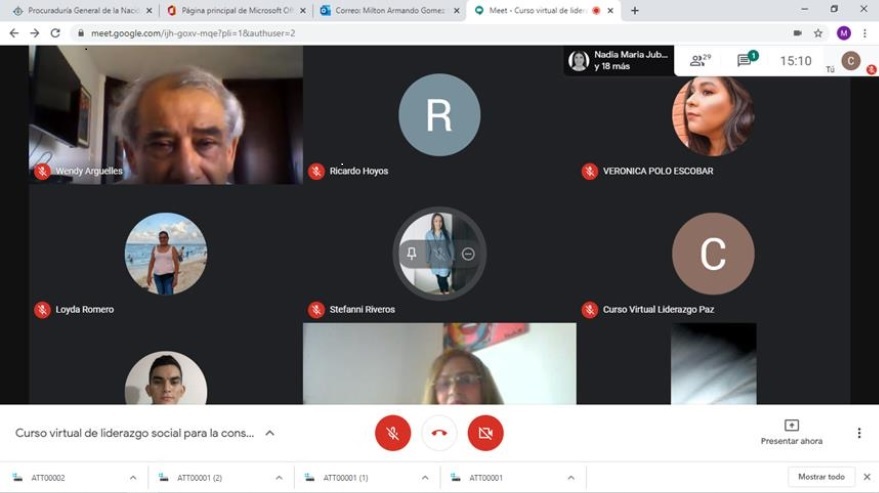Open Meet's three-dot more options menu

(858, 433)
